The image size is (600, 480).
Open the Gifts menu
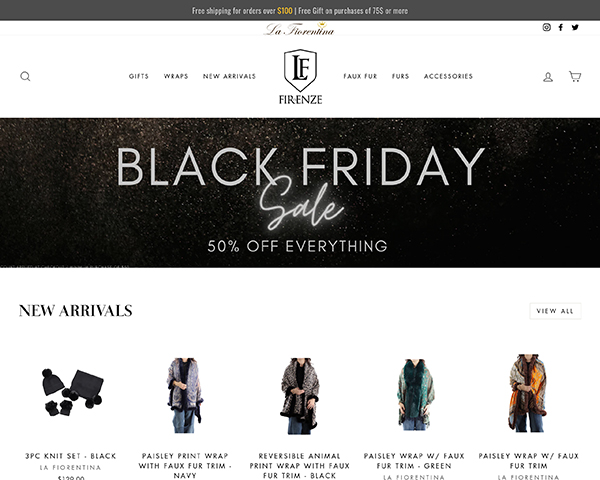139,76
